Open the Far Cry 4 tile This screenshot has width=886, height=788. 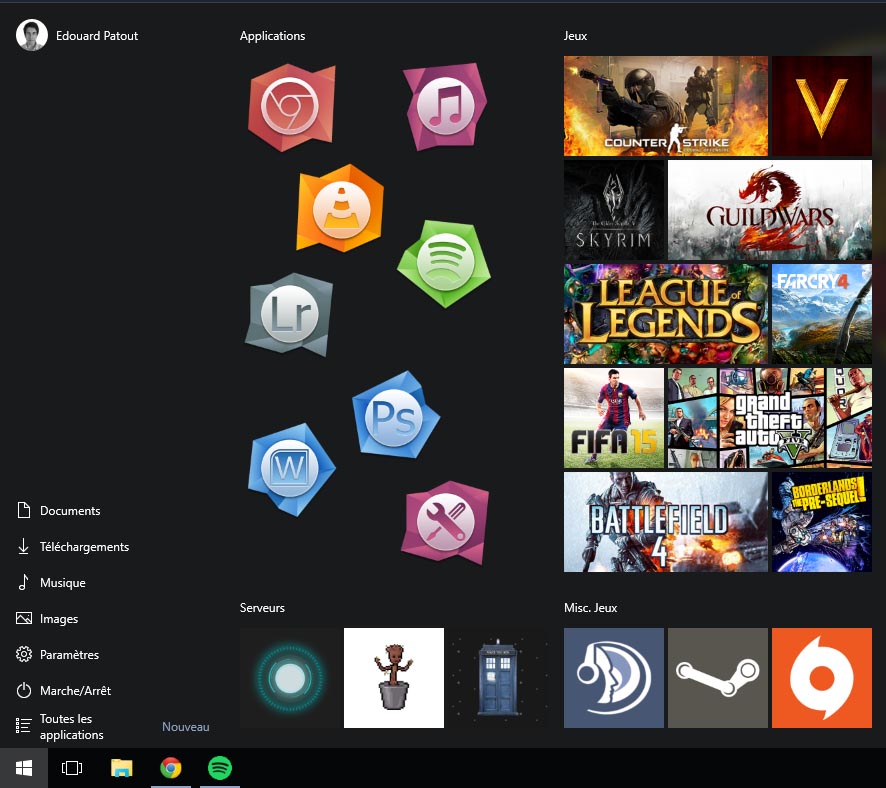coord(822,314)
